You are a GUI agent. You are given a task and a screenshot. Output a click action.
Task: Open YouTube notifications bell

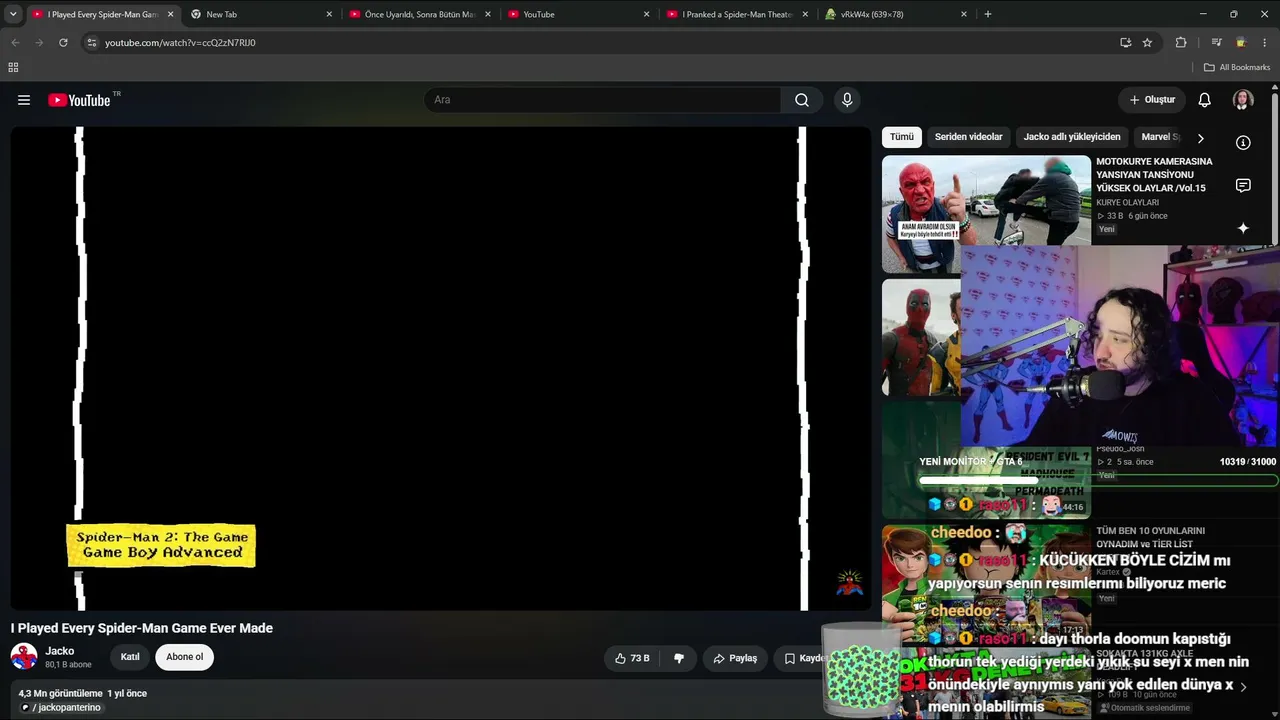click(1205, 100)
